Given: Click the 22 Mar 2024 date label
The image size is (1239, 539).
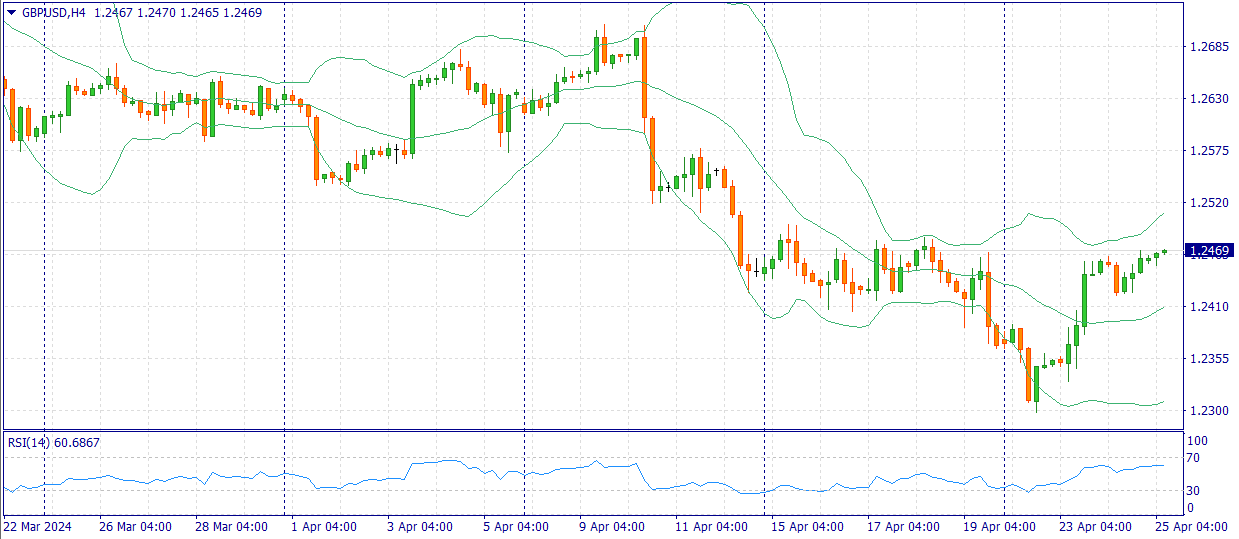Looking at the screenshot, I should [38, 527].
